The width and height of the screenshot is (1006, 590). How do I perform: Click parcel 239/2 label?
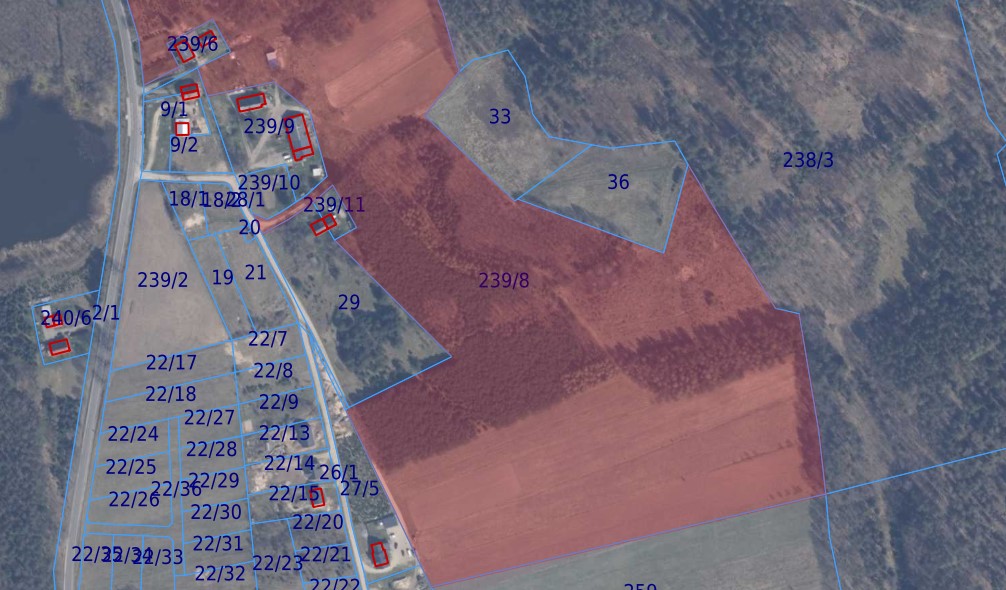[x=162, y=280]
